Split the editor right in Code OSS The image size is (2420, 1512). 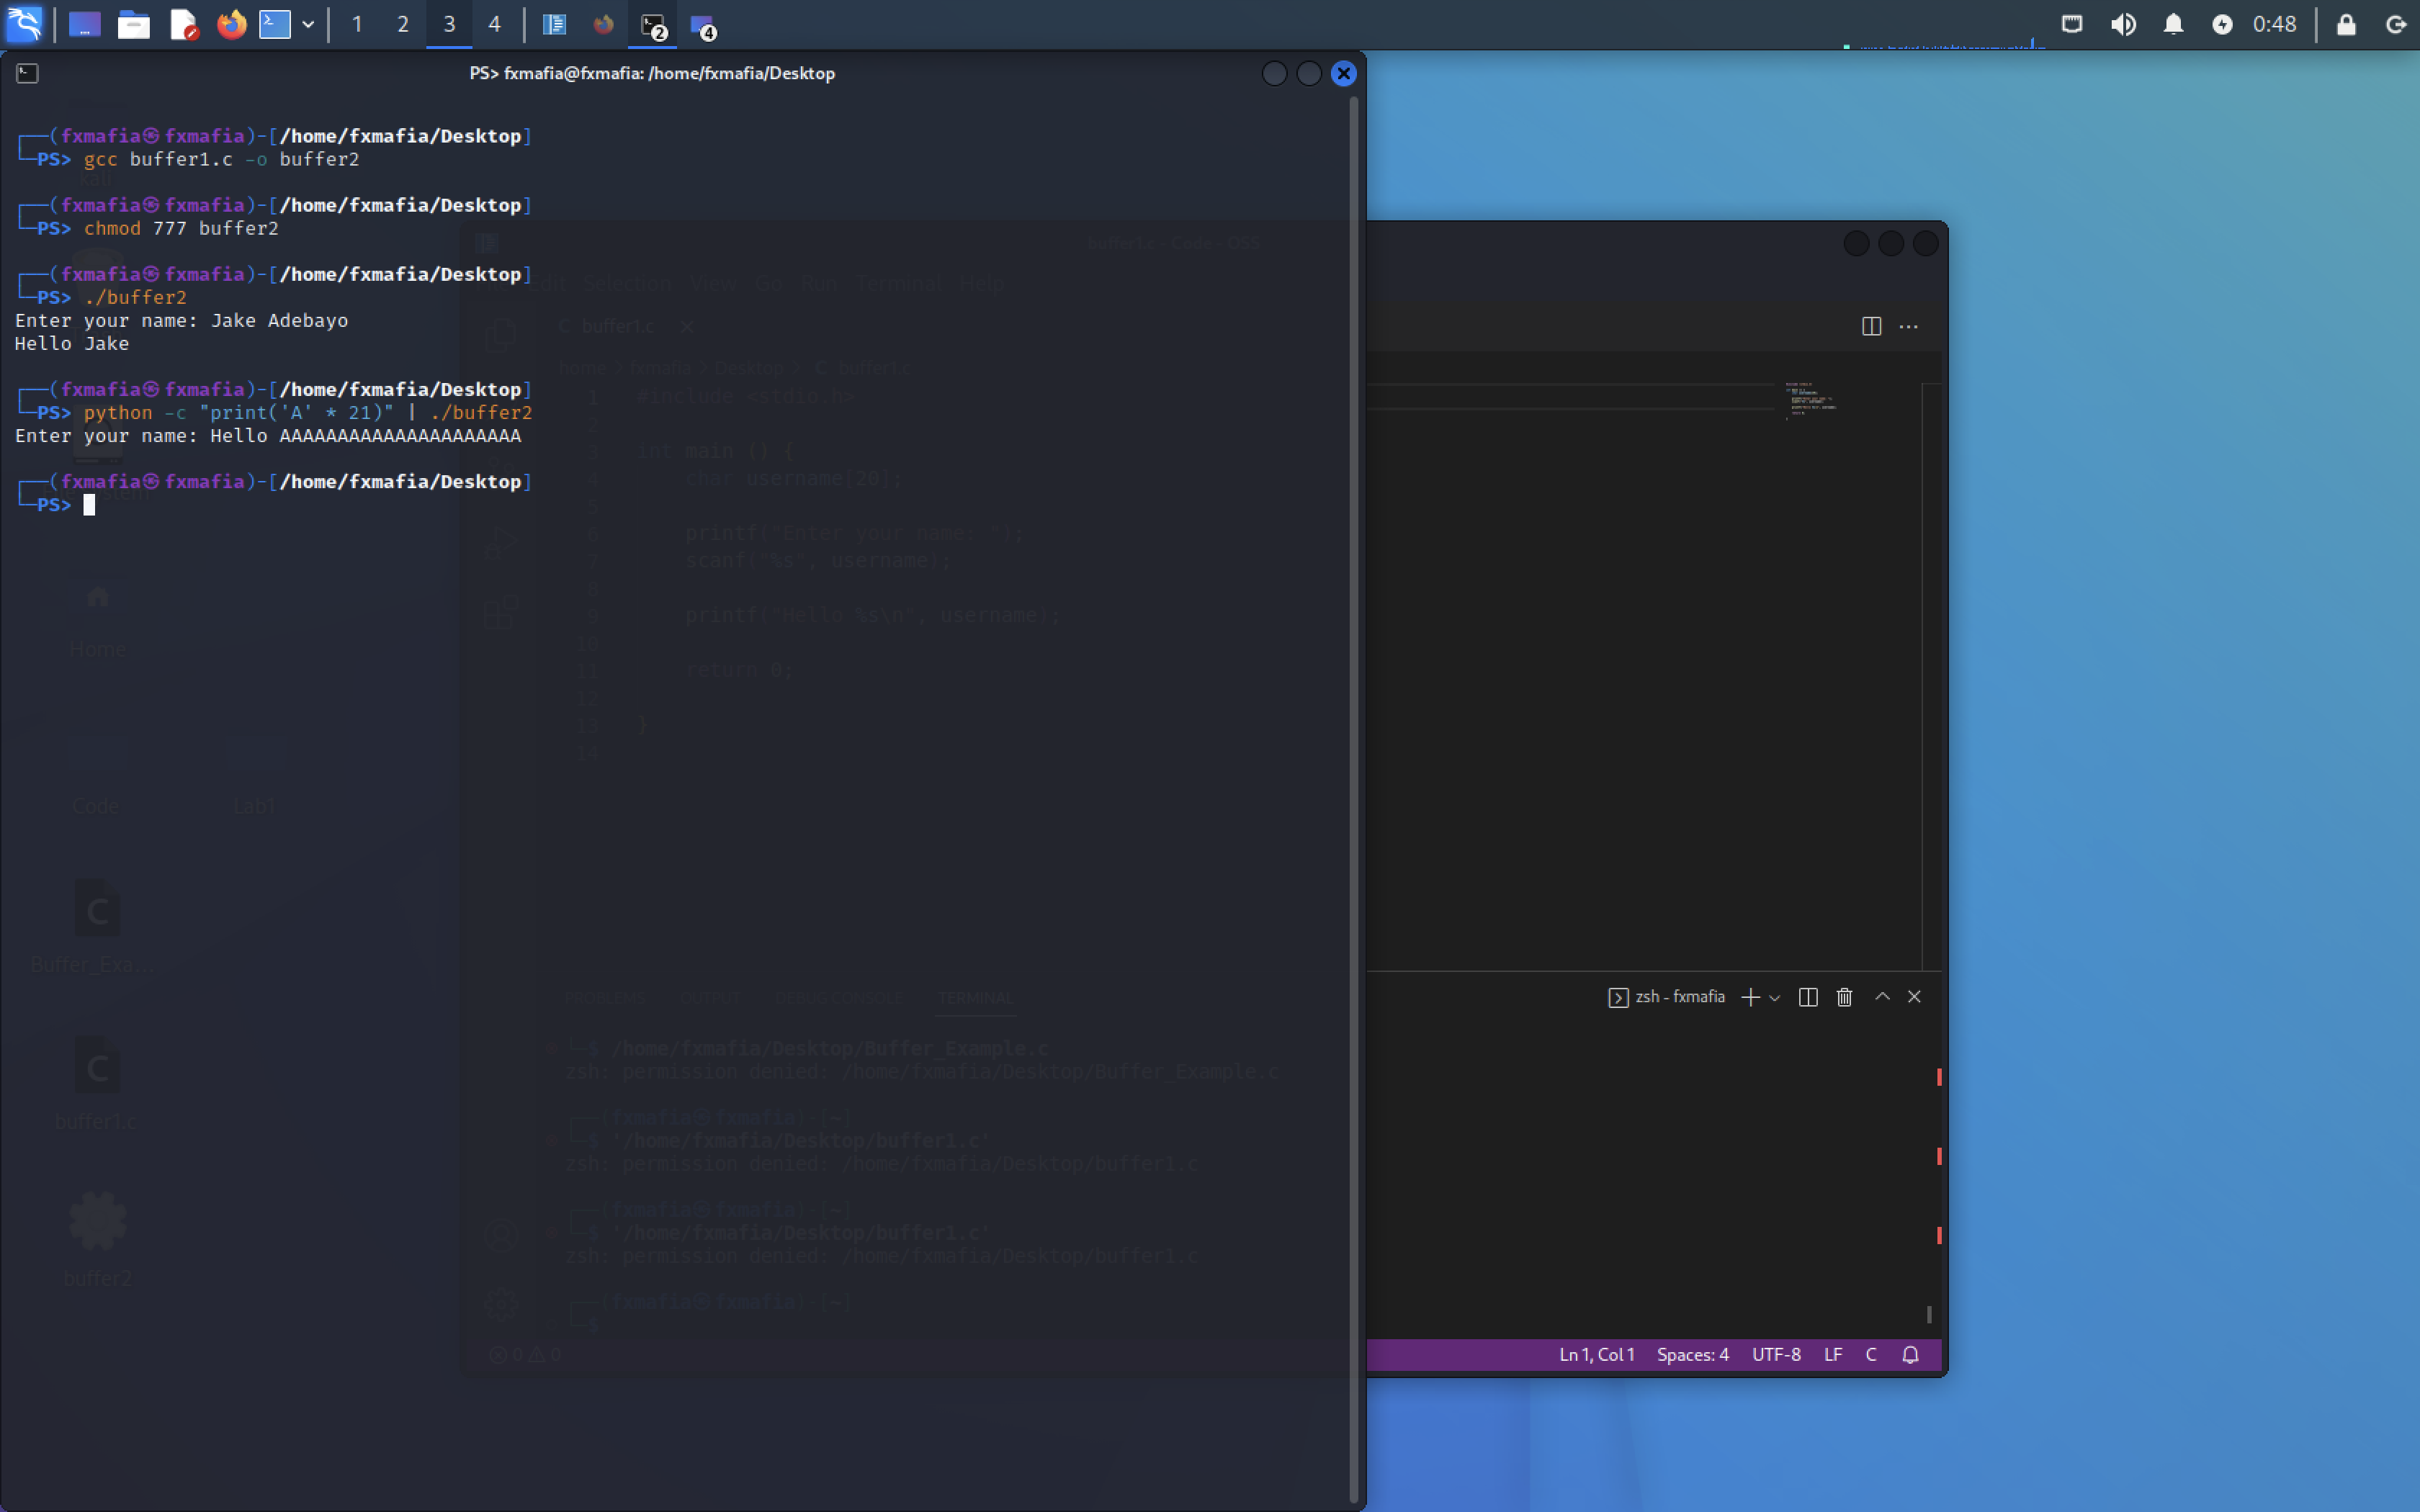point(1872,326)
